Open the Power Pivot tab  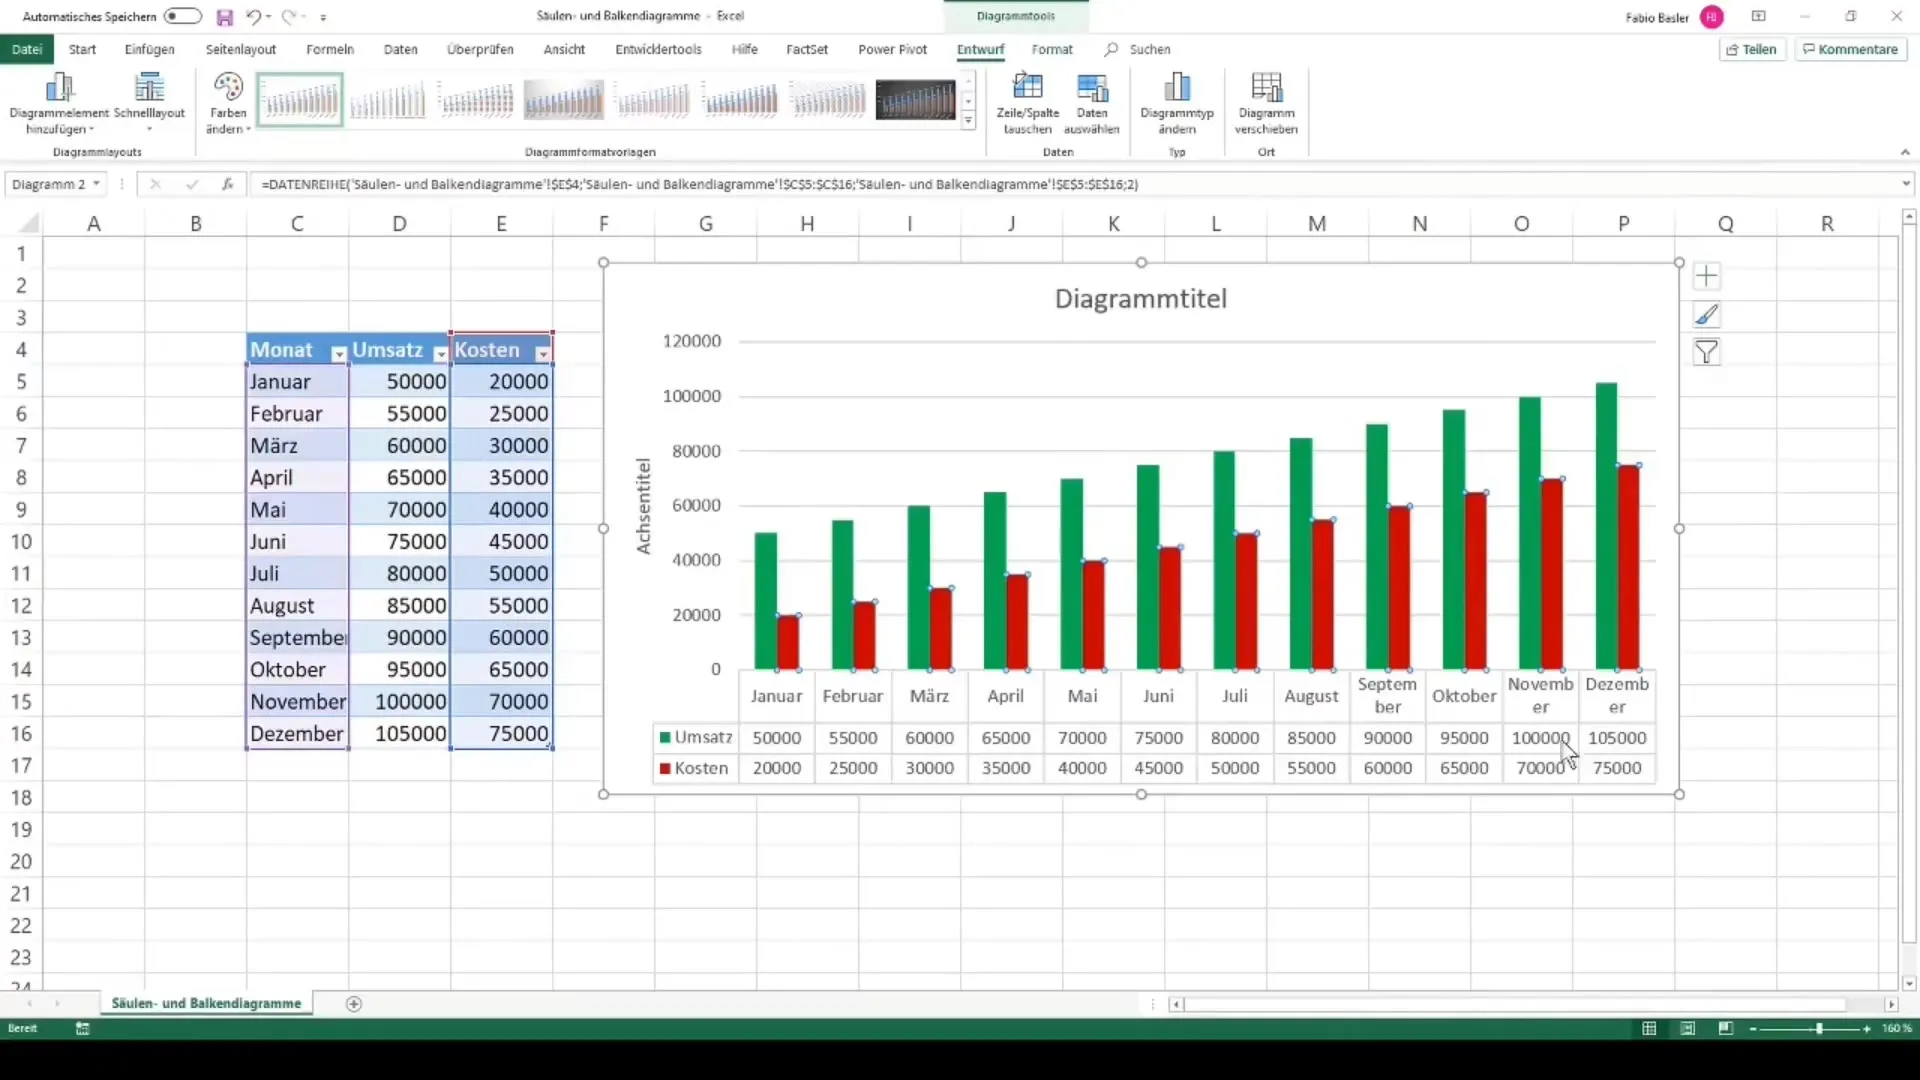coord(892,49)
